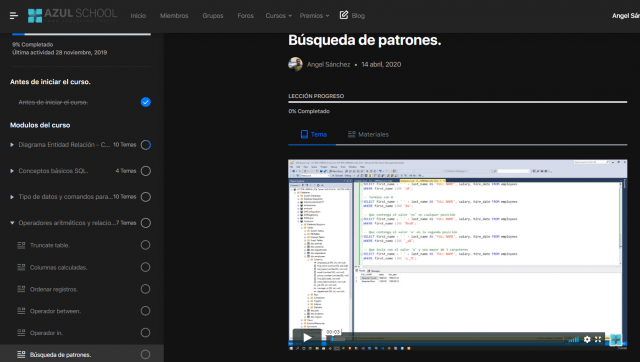
Task: Expand Conceptos básicos SQL module arrow
Action: pos(12,171)
